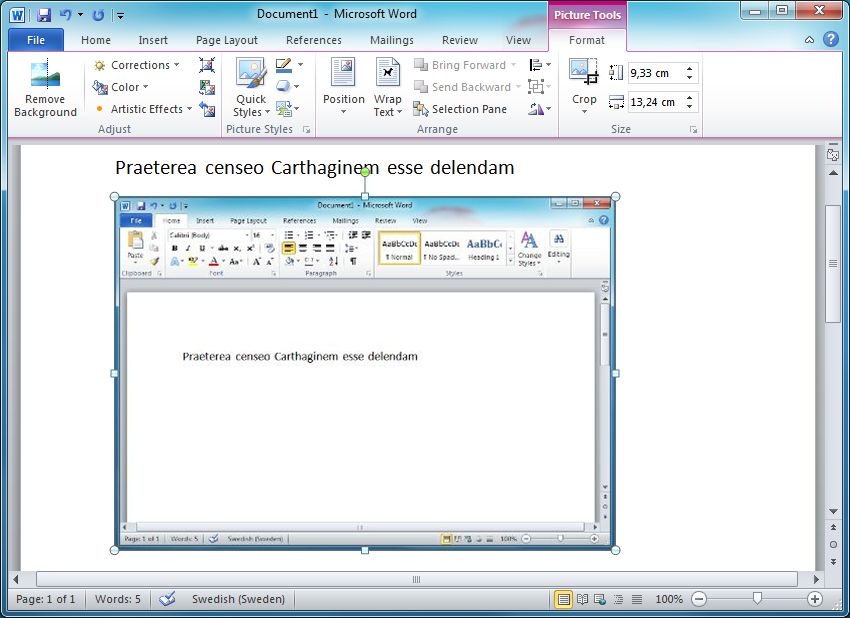The width and height of the screenshot is (850, 618).
Task: Click the proofing check icon in status bar
Action: click(x=168, y=599)
